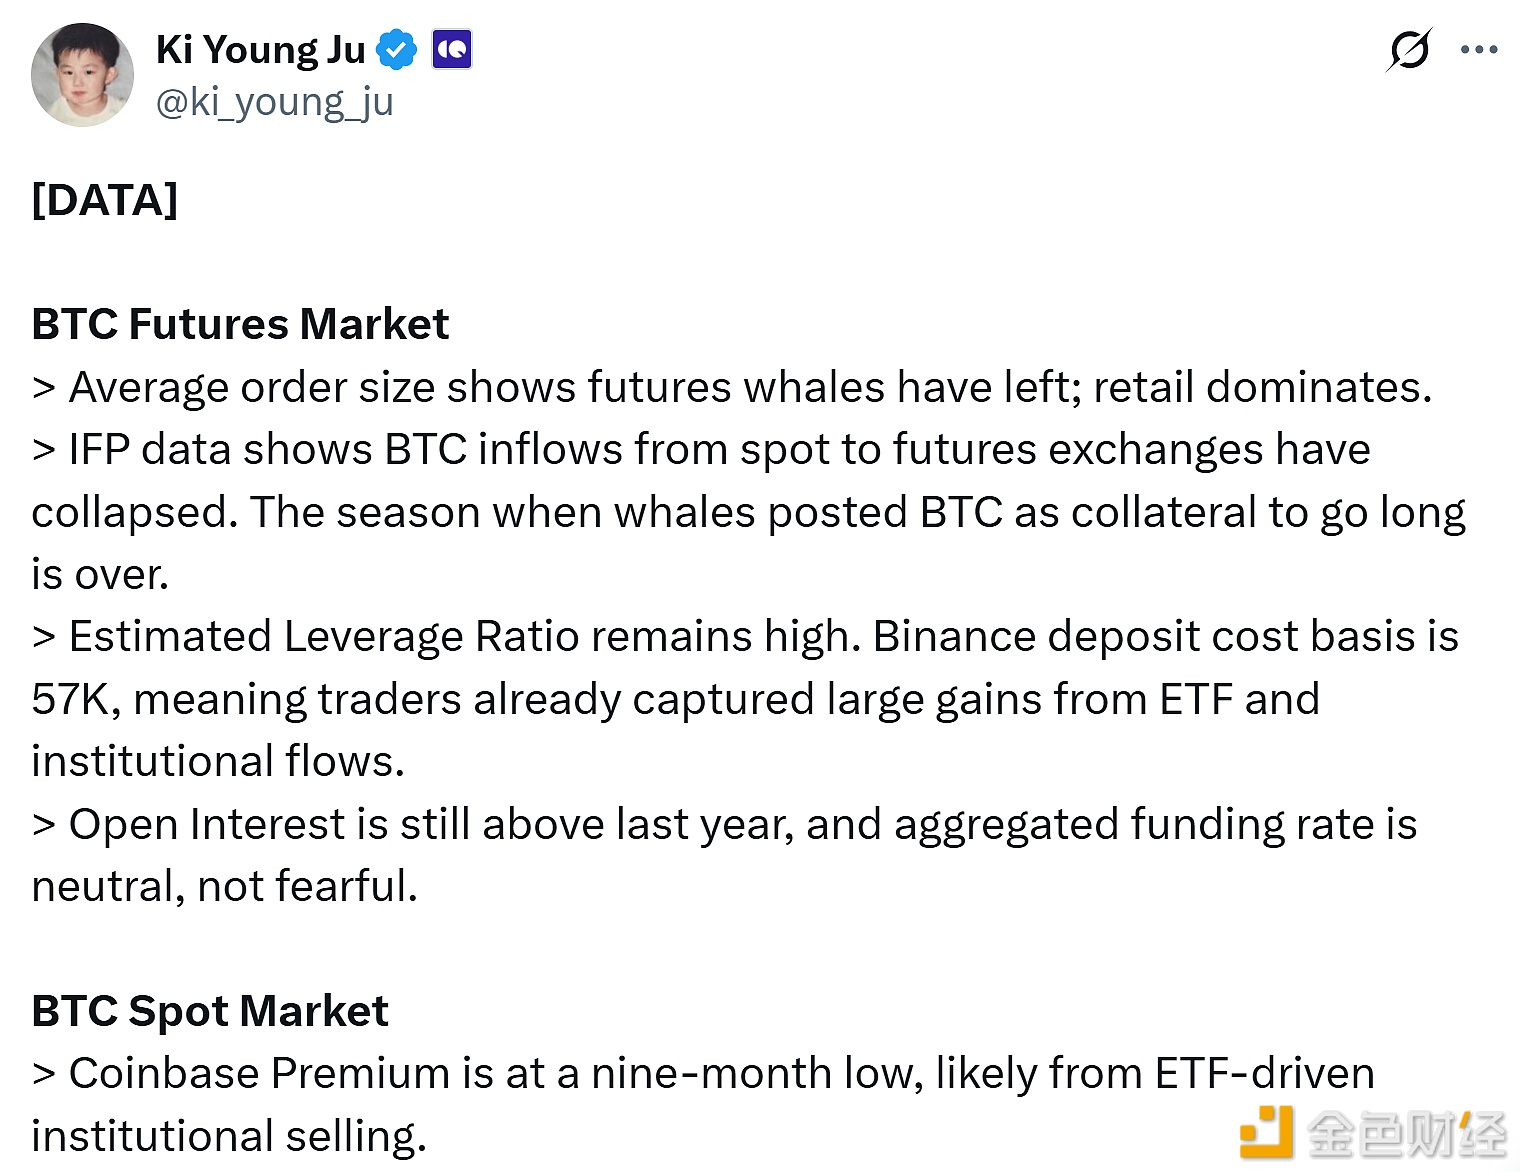Click the phrase "neutral, not fearful."
1520x1172 pixels.
click(224, 886)
